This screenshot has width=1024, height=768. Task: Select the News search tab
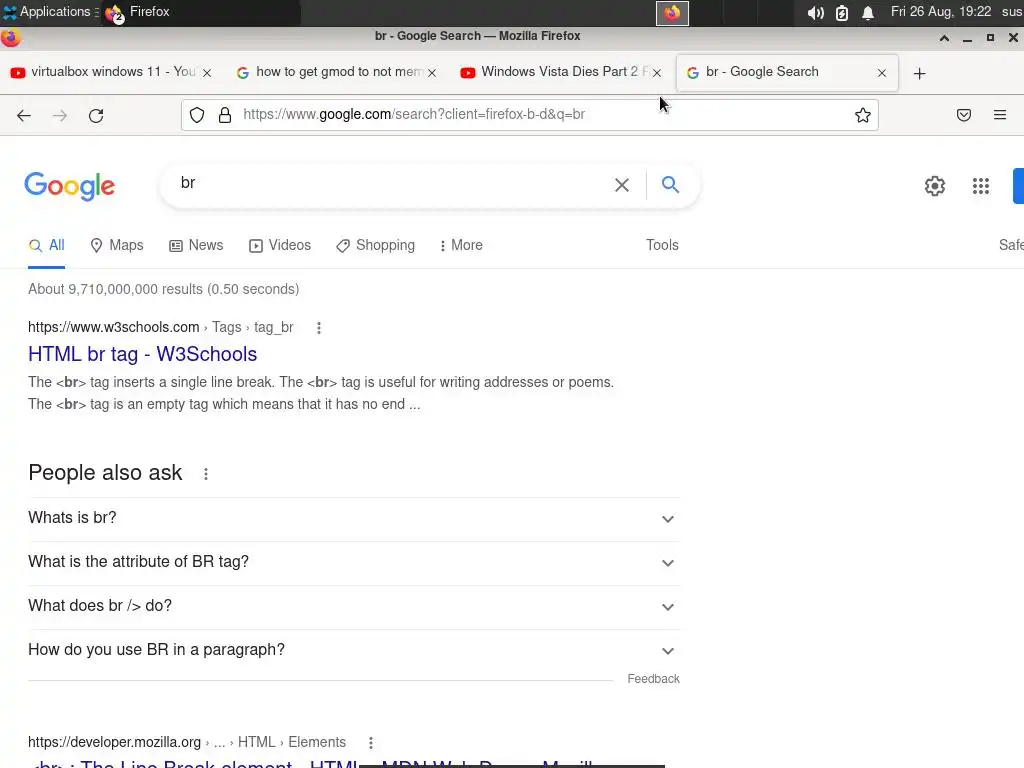pyautogui.click(x=196, y=246)
